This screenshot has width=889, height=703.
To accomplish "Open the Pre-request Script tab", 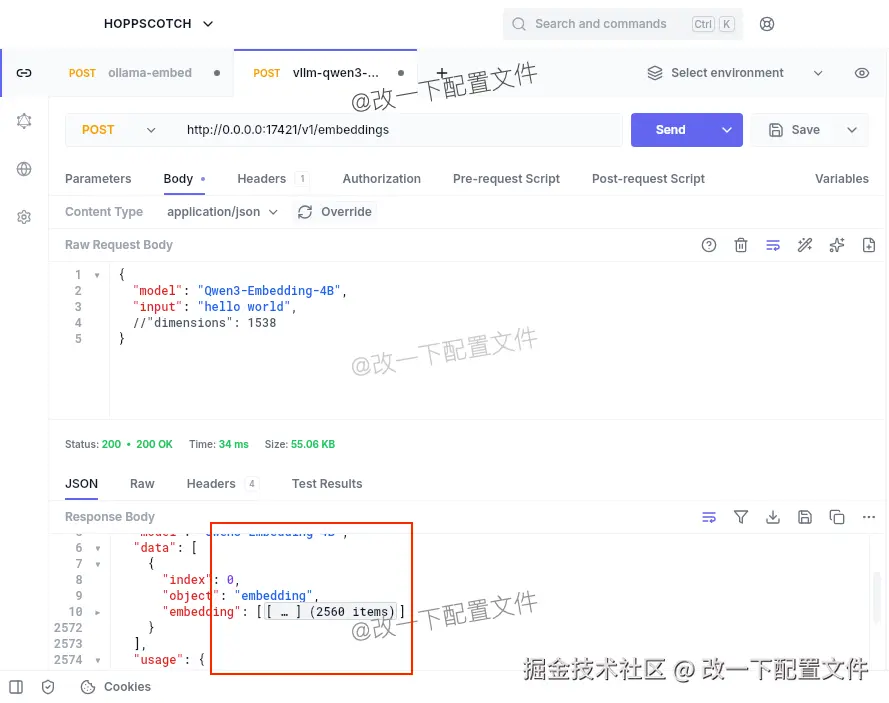I will click(x=506, y=179).
